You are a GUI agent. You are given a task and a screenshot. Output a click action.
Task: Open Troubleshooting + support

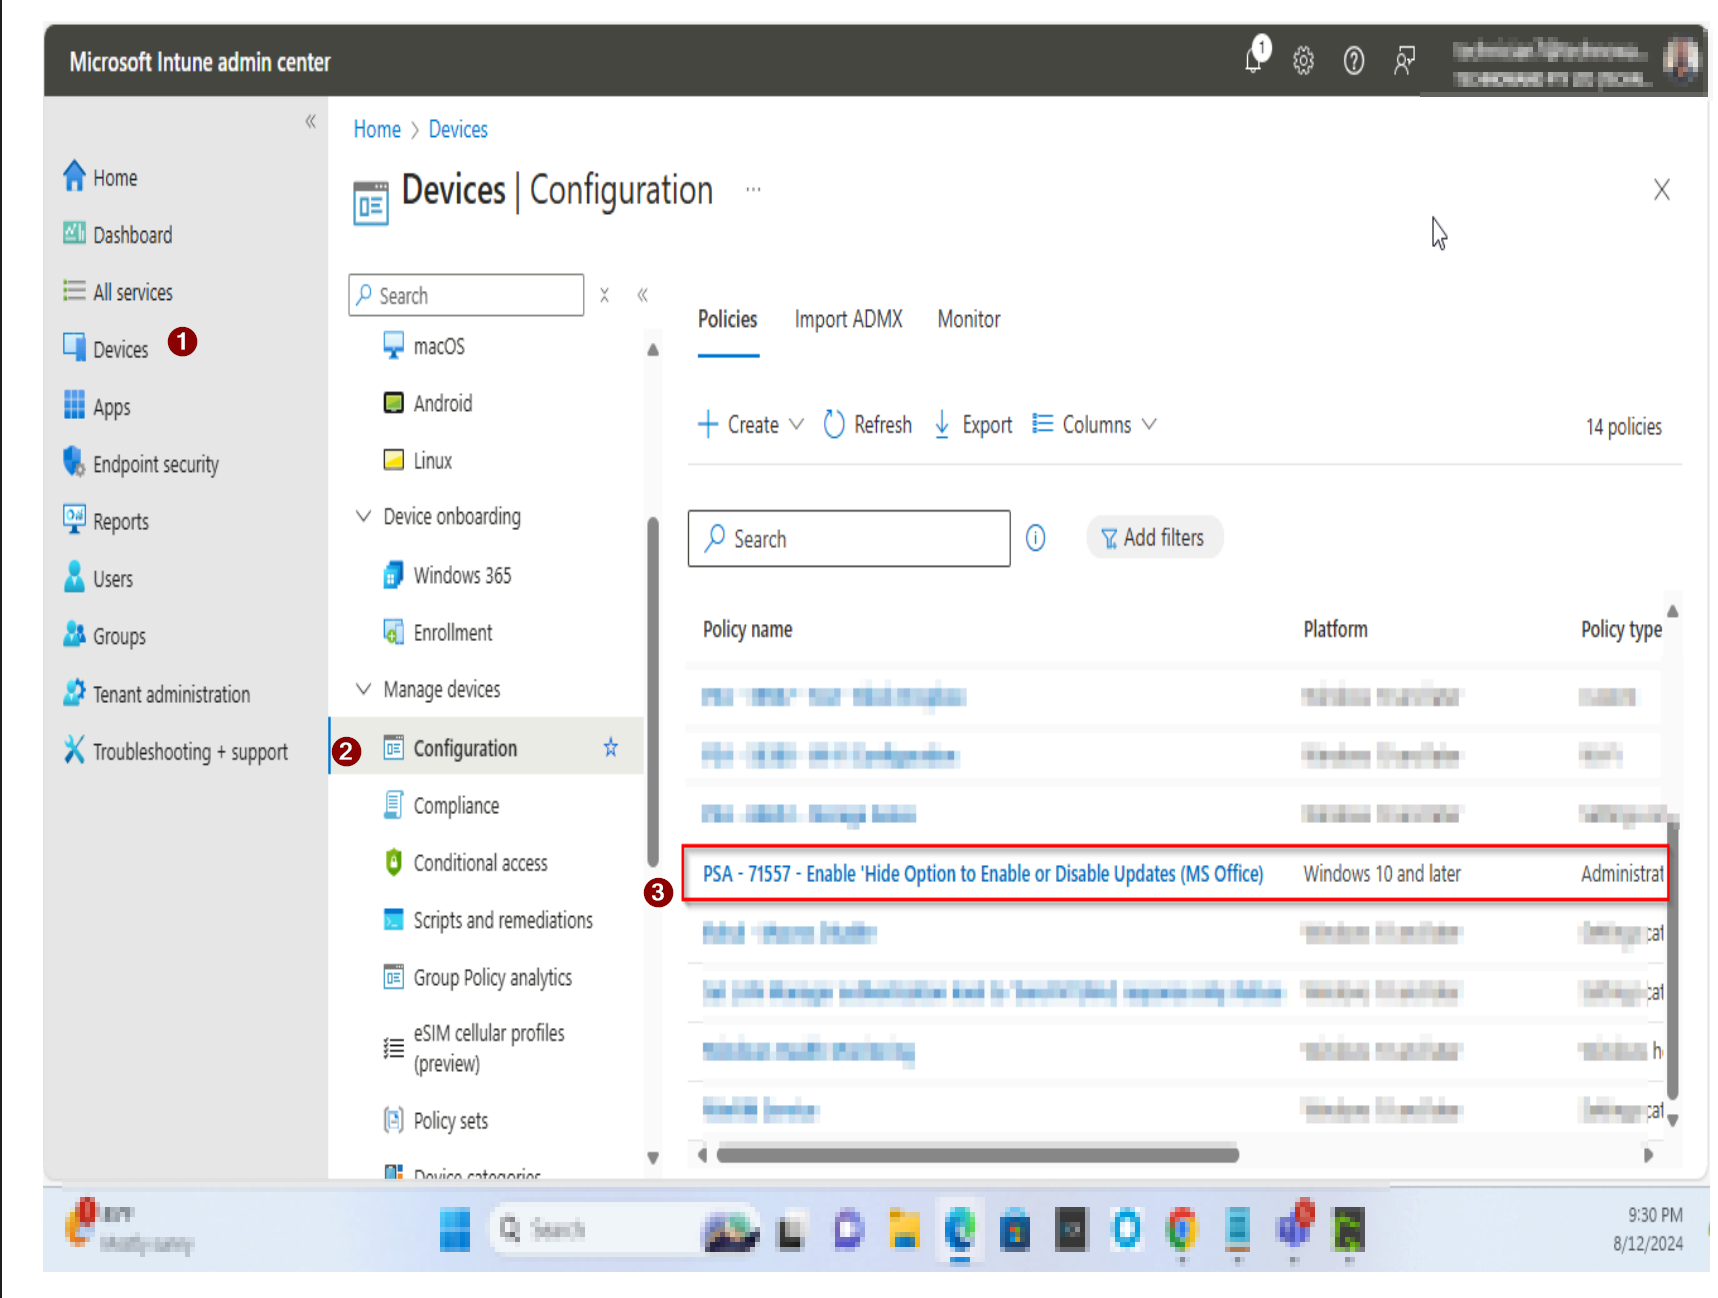click(175, 751)
